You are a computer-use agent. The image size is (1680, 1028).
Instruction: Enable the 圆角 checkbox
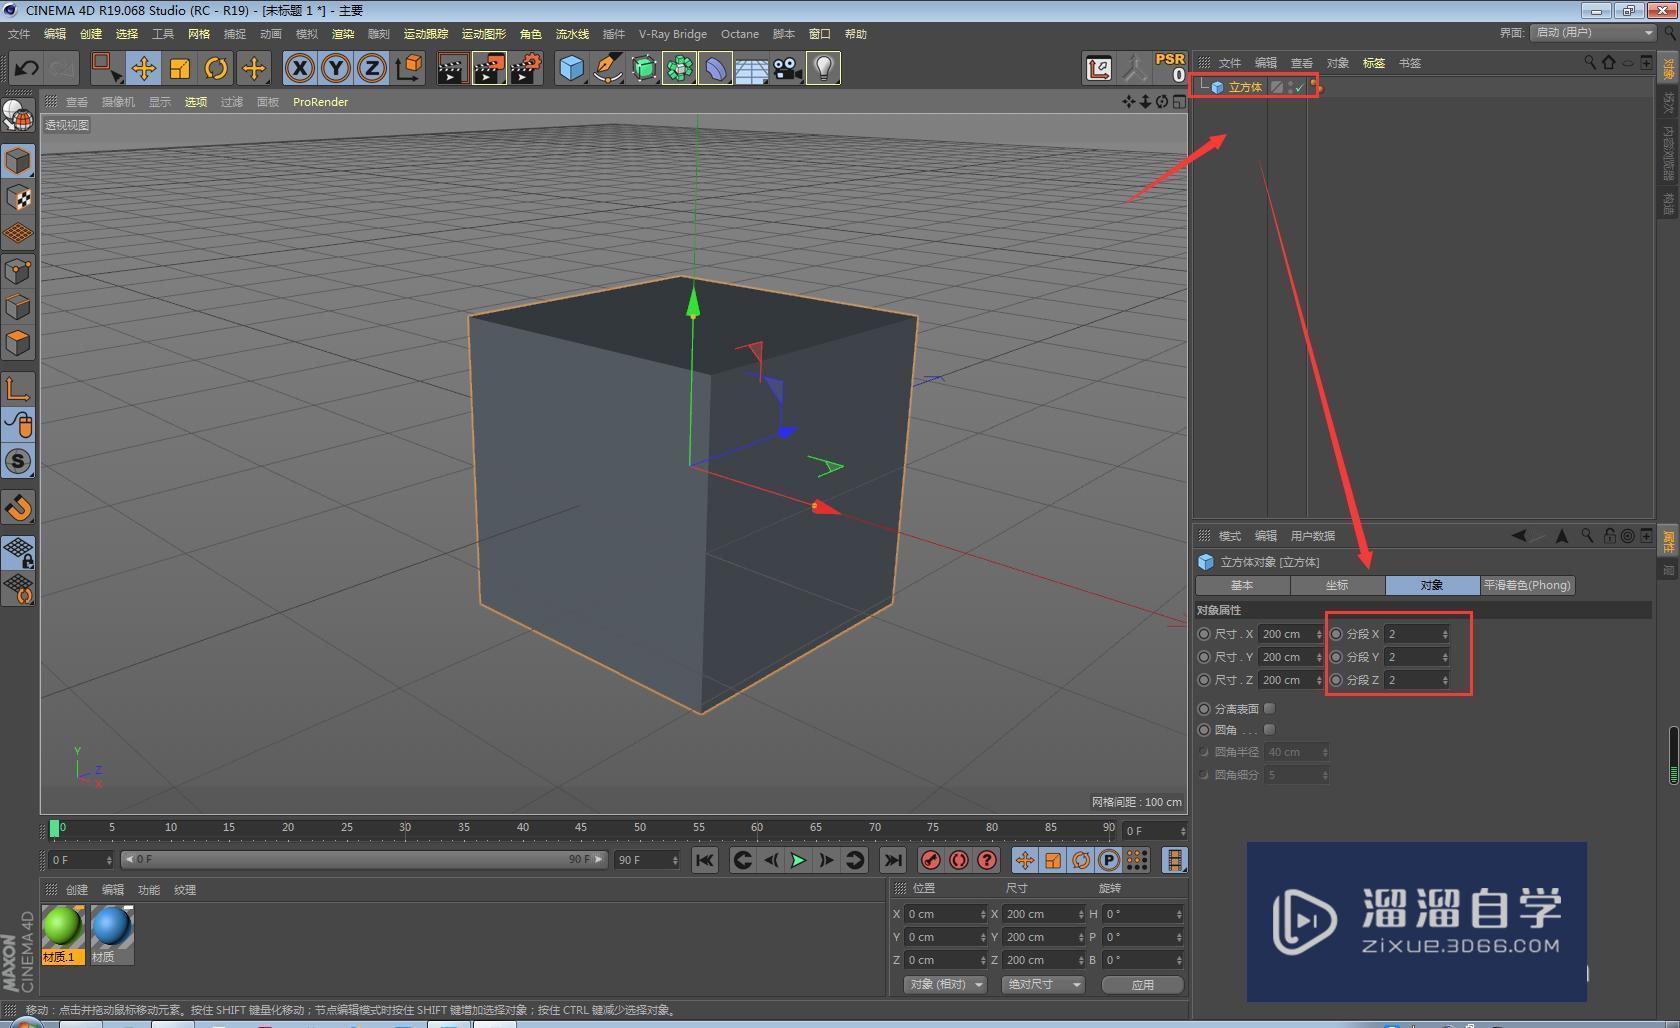(1269, 730)
